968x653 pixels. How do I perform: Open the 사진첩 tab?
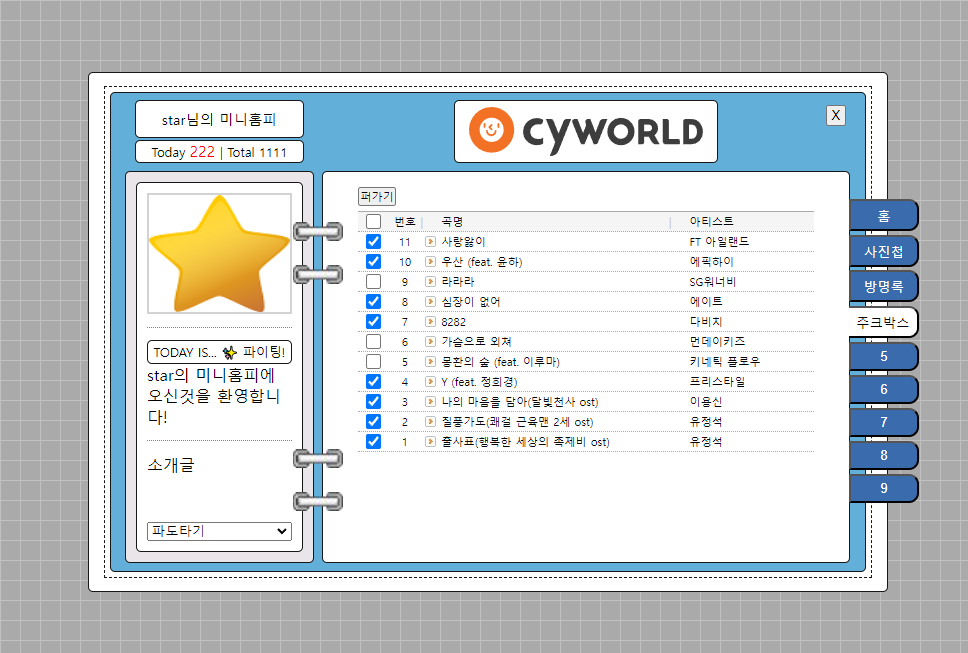[x=883, y=251]
